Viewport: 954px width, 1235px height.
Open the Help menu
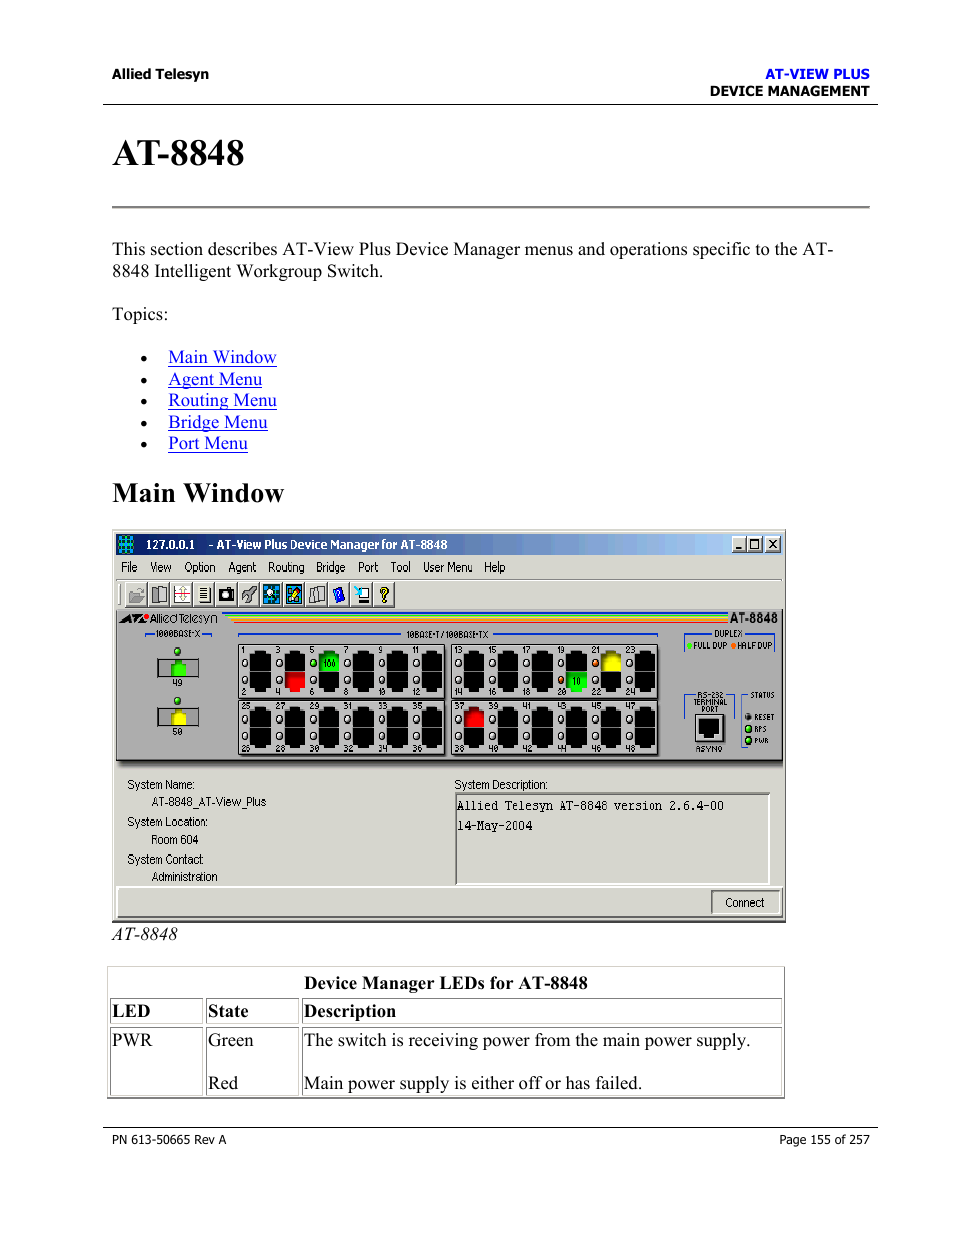[x=495, y=567]
